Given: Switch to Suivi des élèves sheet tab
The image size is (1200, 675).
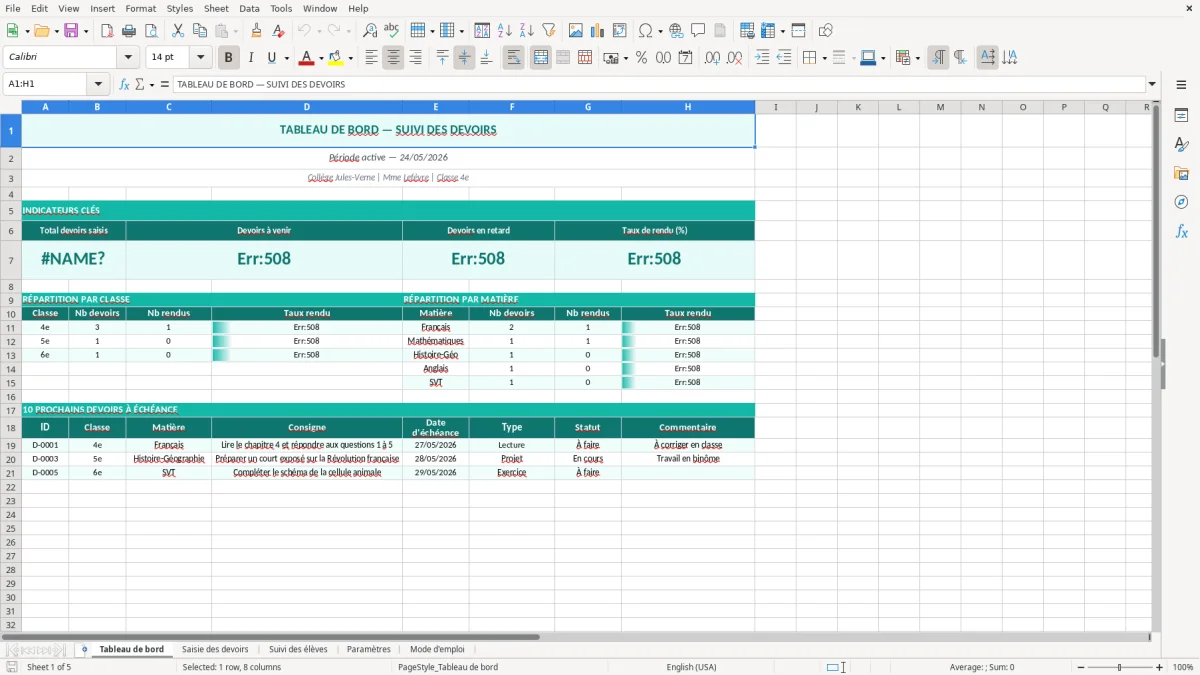Looking at the screenshot, I should click(x=298, y=649).
